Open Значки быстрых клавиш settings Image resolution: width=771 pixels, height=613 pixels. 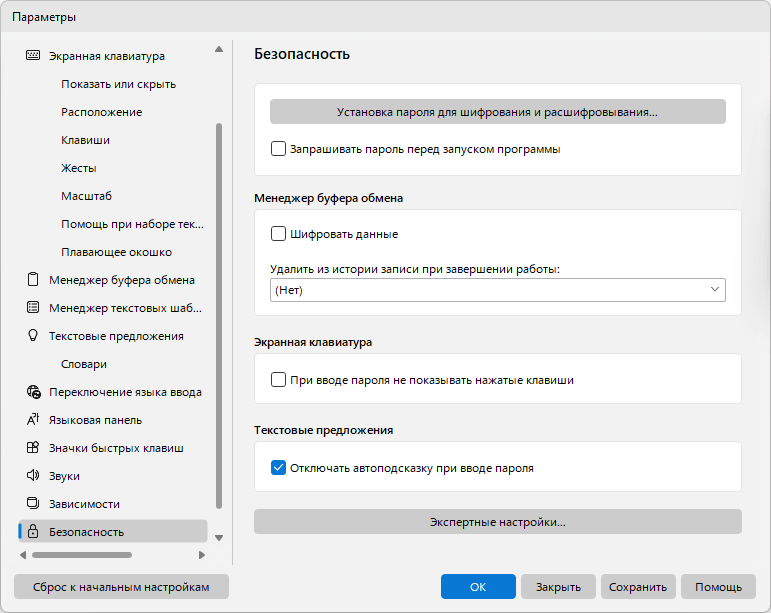116,448
